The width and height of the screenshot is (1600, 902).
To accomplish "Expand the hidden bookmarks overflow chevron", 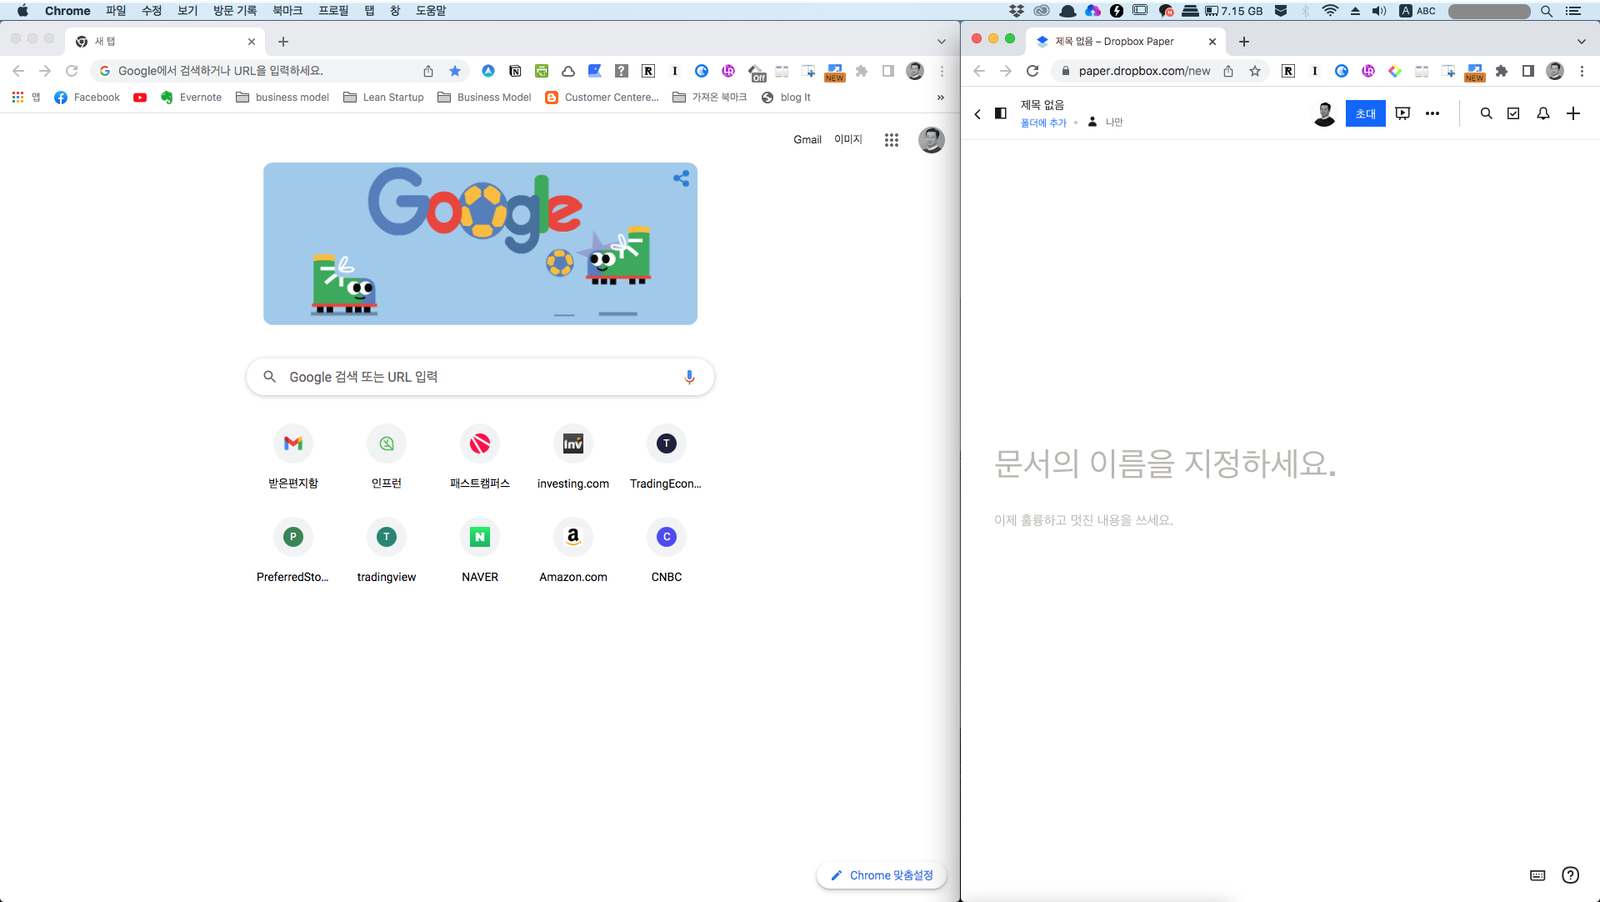I will coord(940,97).
